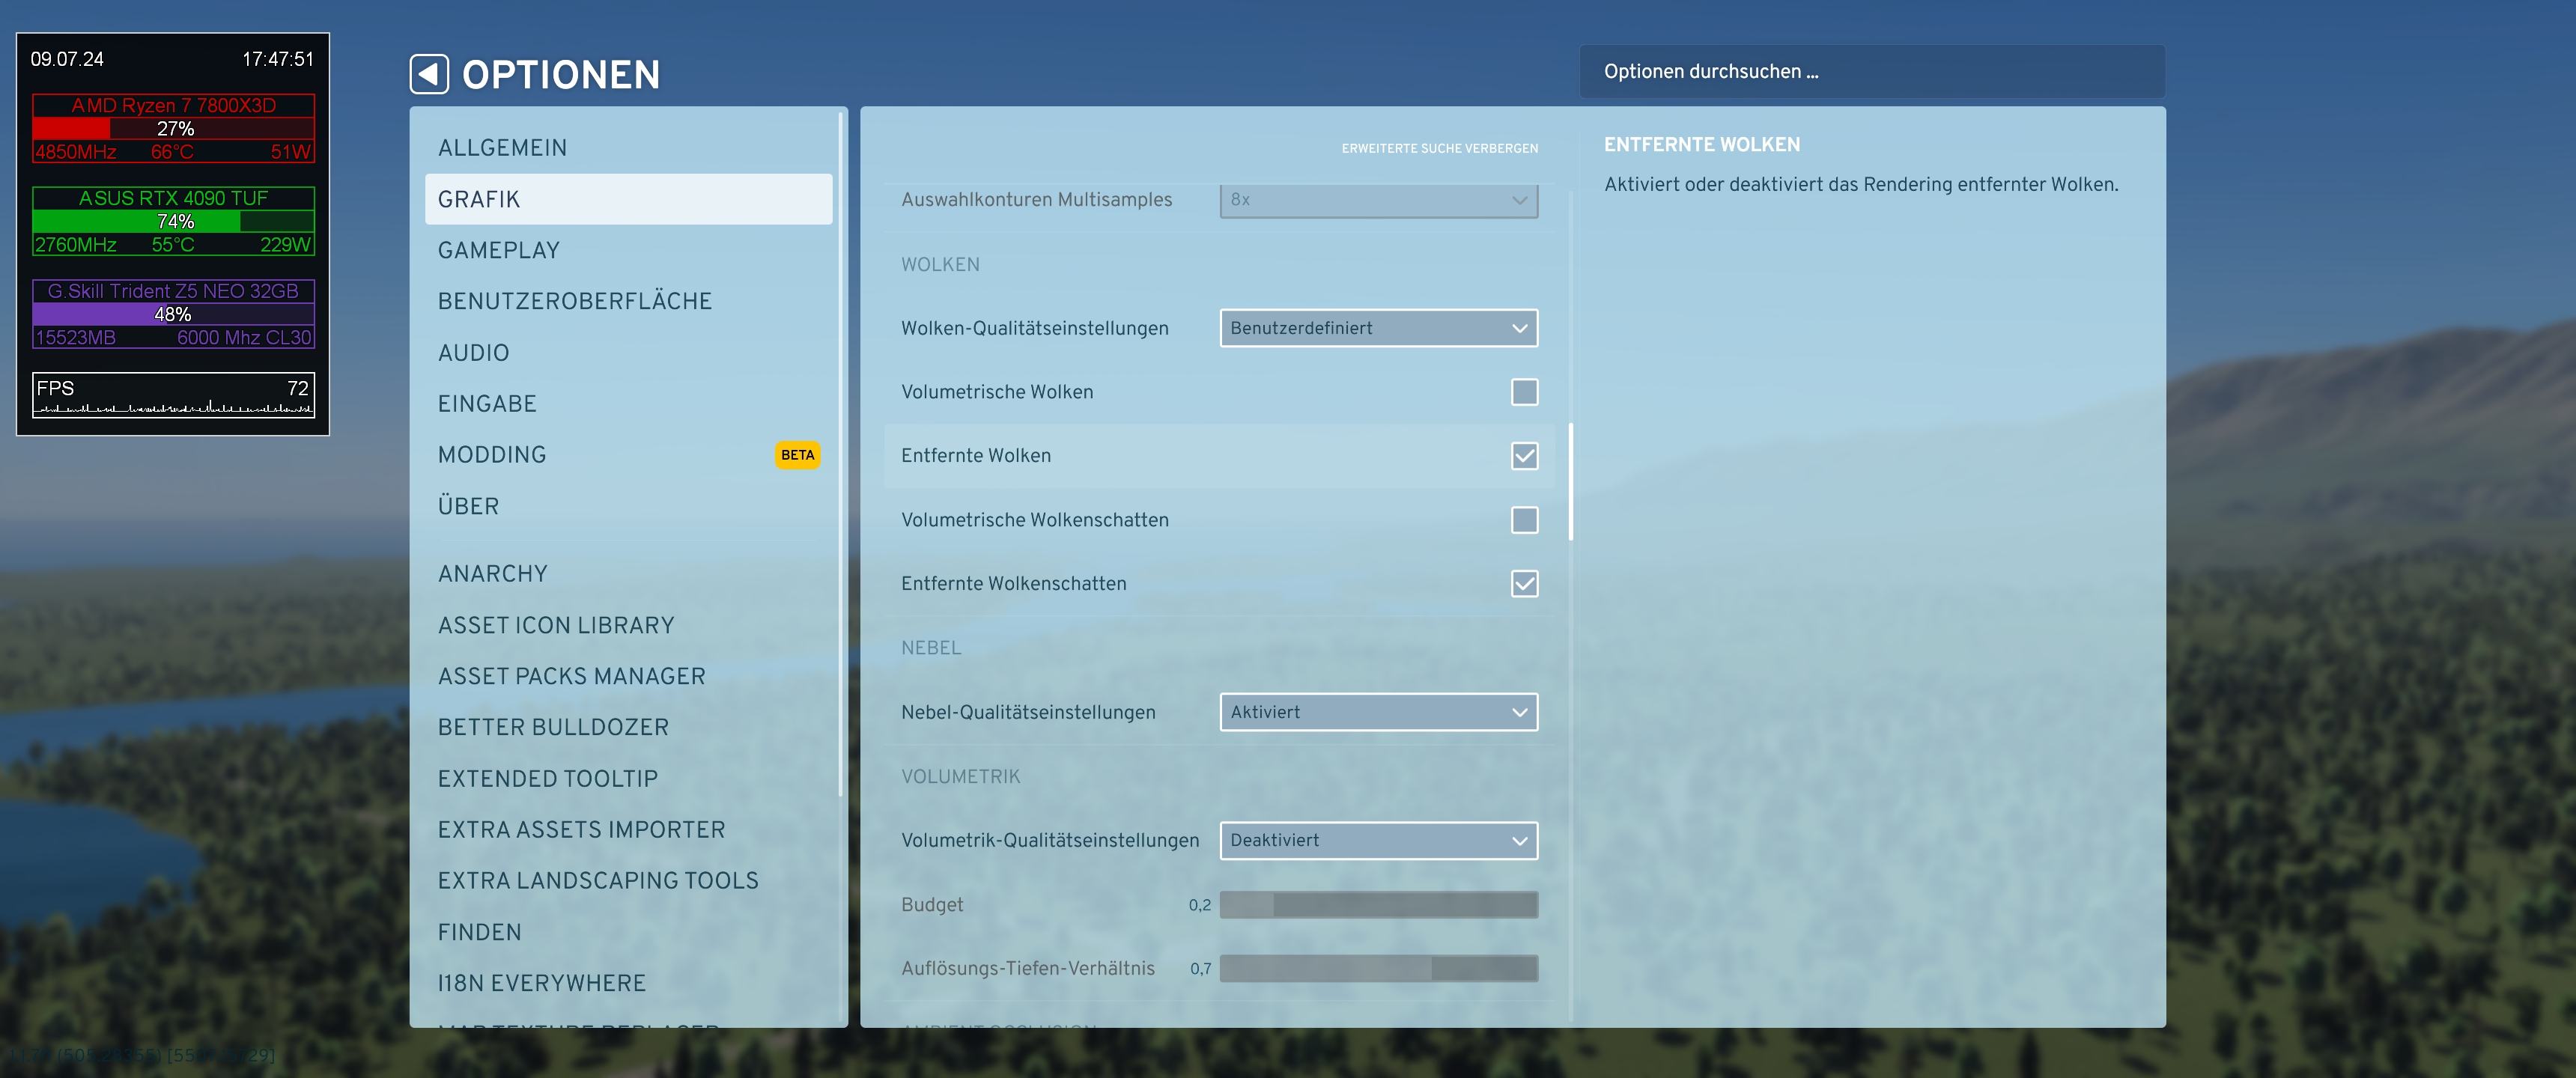Open the Gameplay options section
2576x1078 pixels.
pyautogui.click(x=498, y=250)
